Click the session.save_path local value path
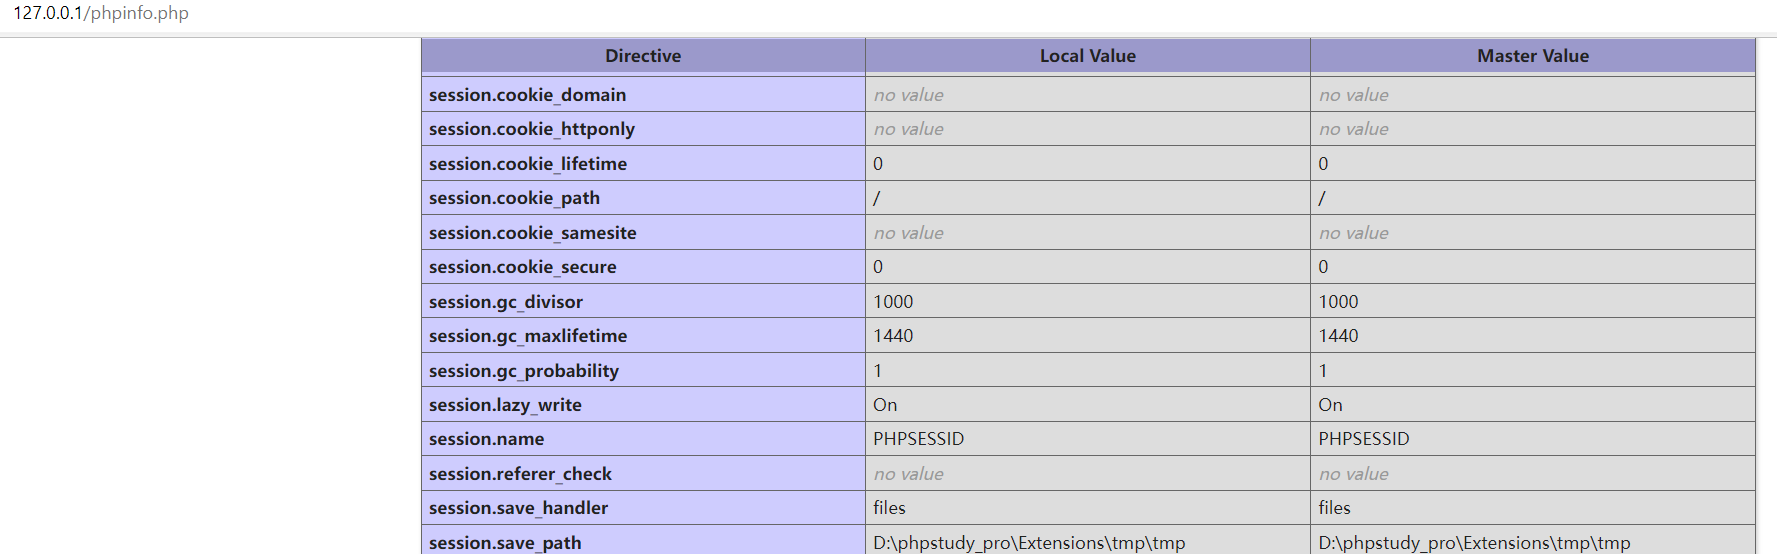 [1028, 542]
